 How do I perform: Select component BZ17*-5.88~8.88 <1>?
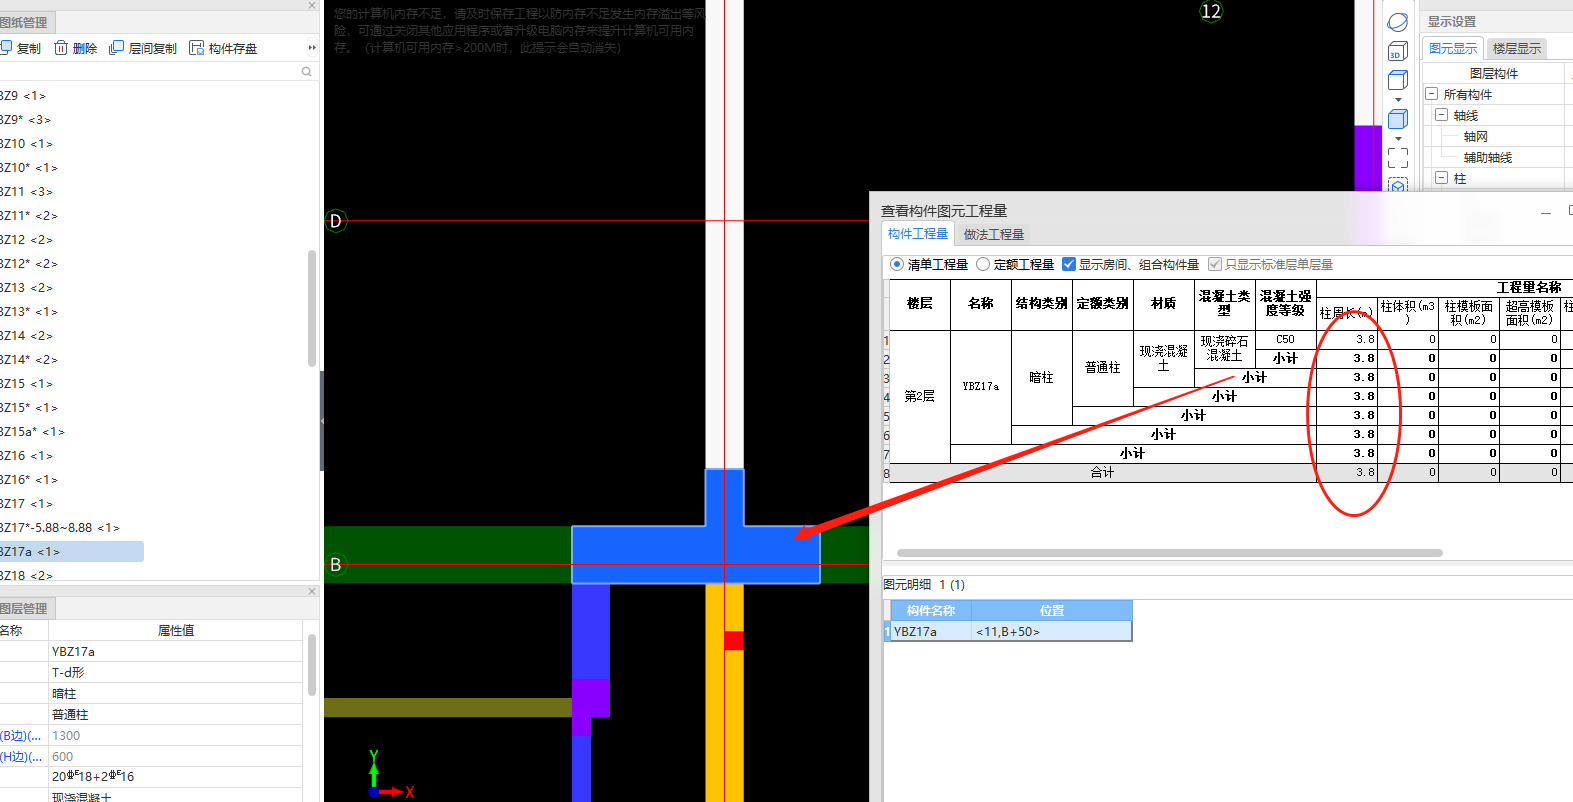60,528
